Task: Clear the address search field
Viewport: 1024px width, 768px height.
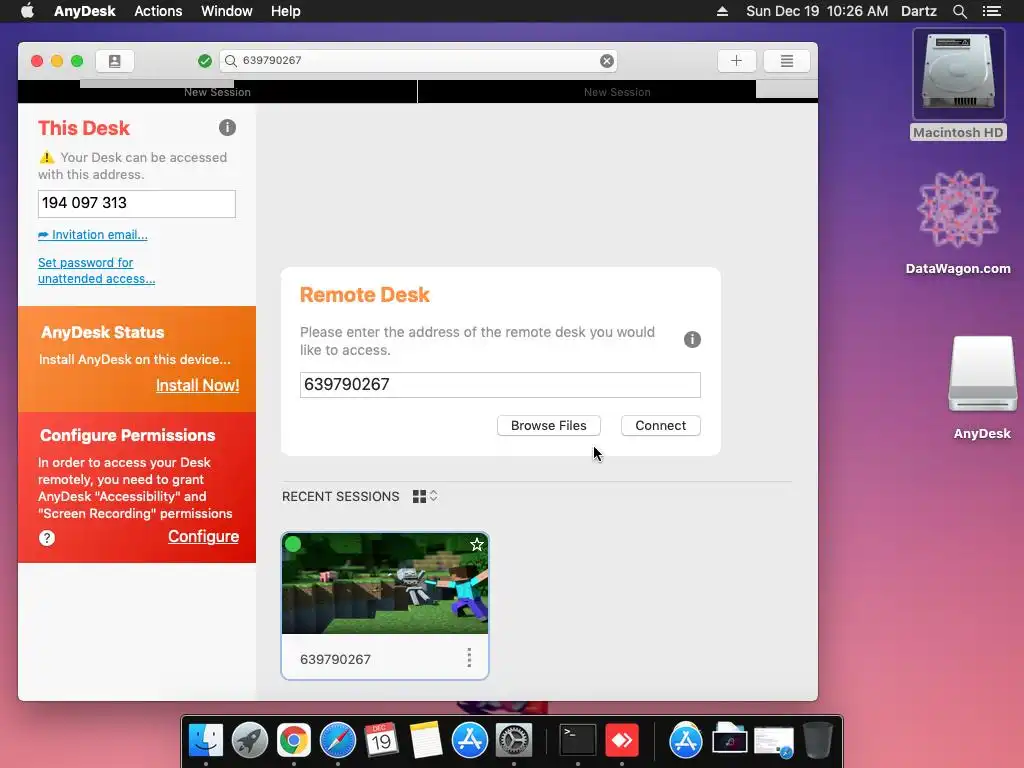Action: 607,61
